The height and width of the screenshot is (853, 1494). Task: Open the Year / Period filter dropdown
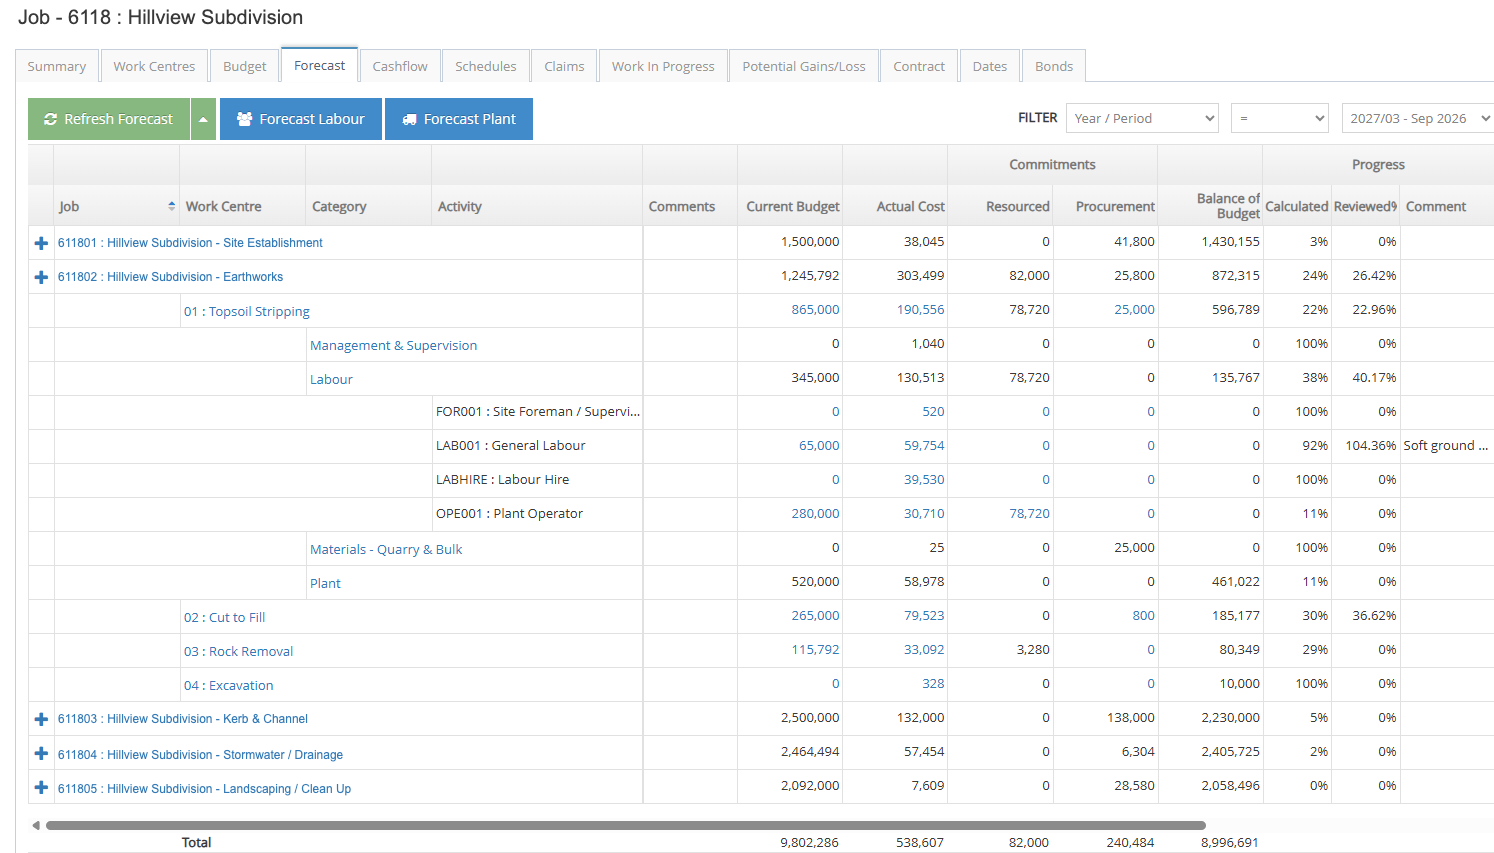(x=1142, y=118)
